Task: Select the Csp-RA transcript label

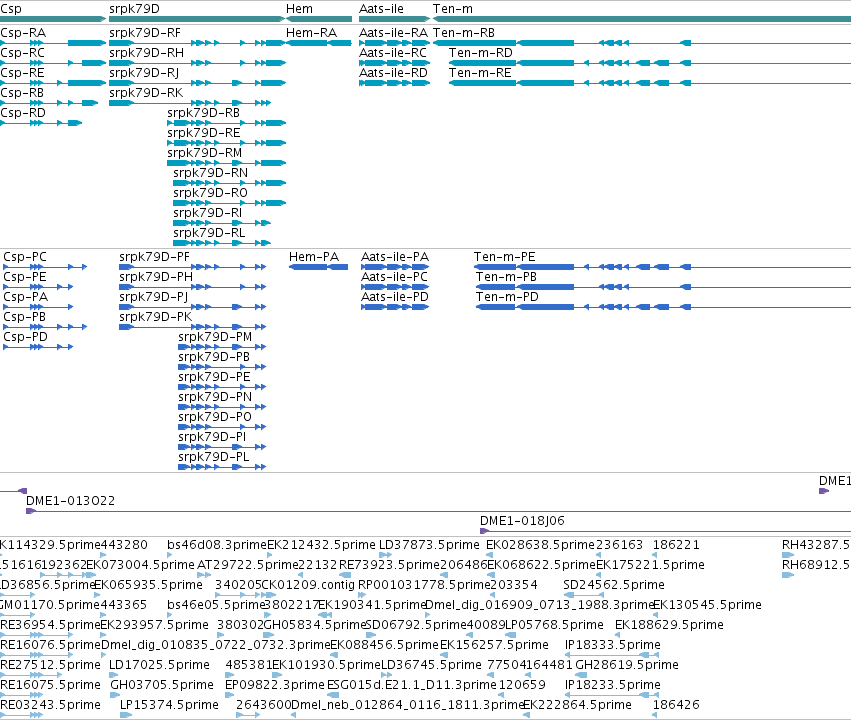Action: point(23,33)
